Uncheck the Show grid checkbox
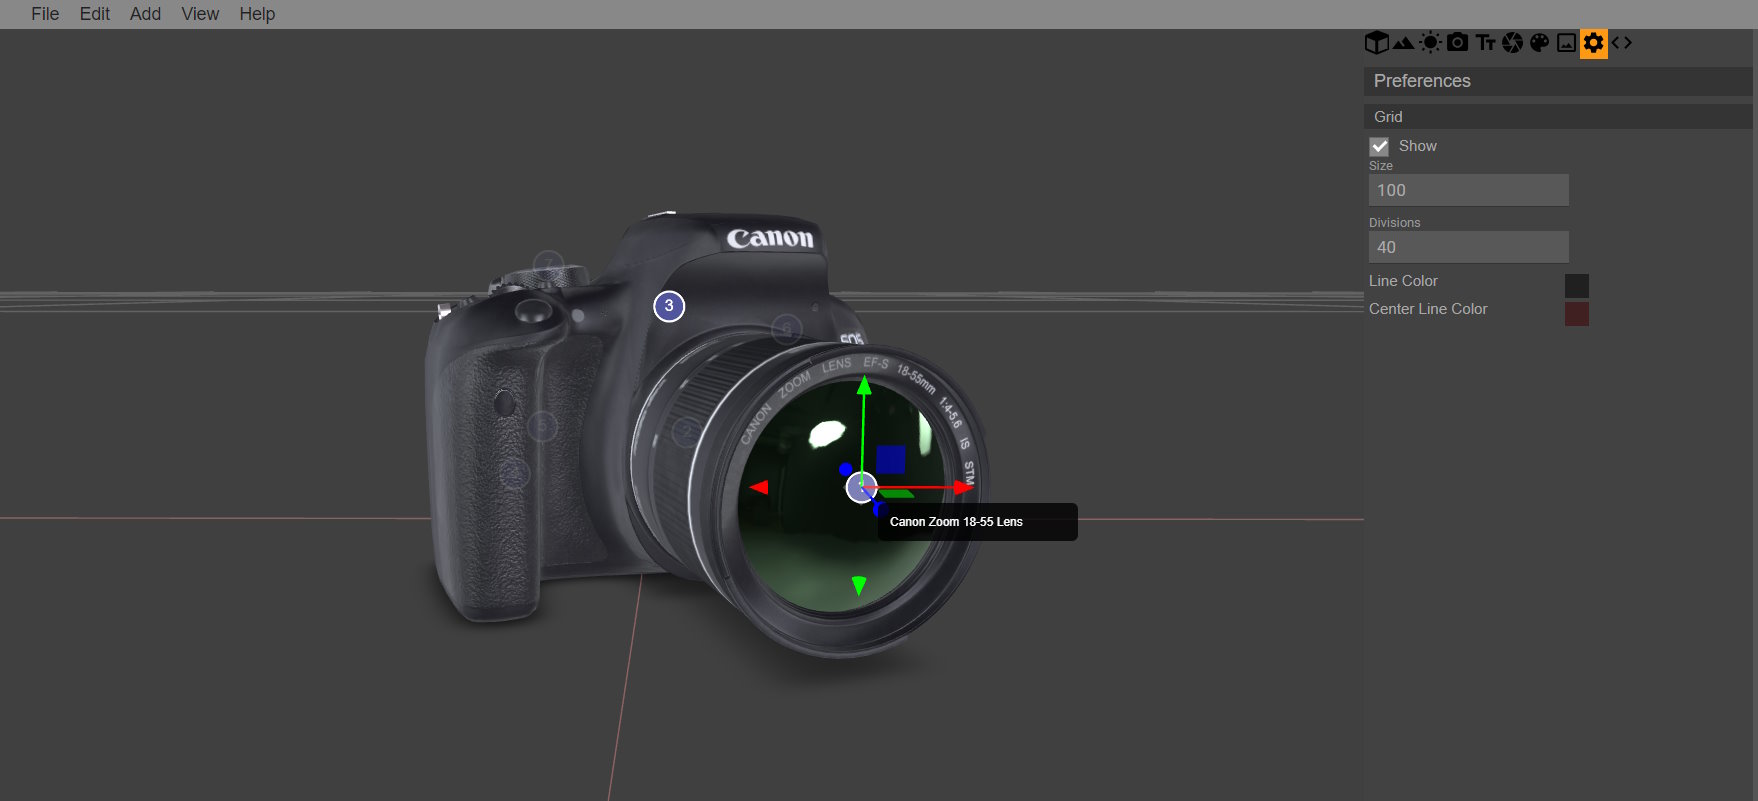This screenshot has width=1758, height=801. tap(1379, 147)
